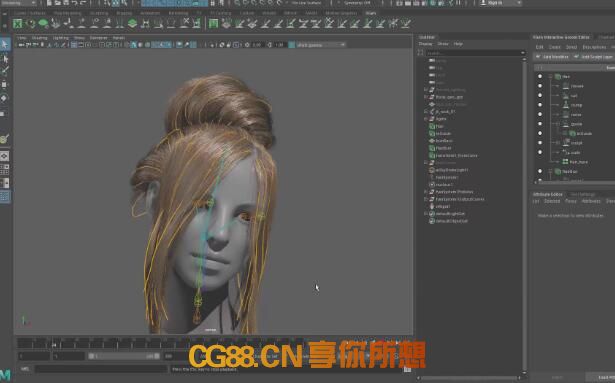
Task: Expand defaultLightSet in Outliner
Action: [426, 214]
